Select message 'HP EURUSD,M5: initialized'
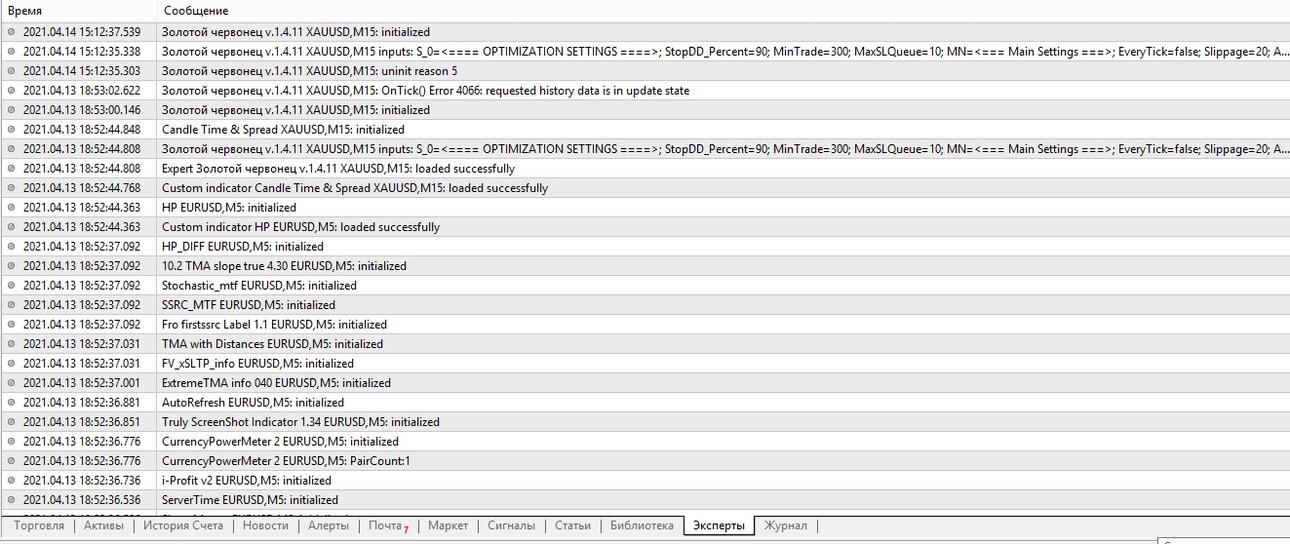This screenshot has width=1290, height=544. coord(229,207)
